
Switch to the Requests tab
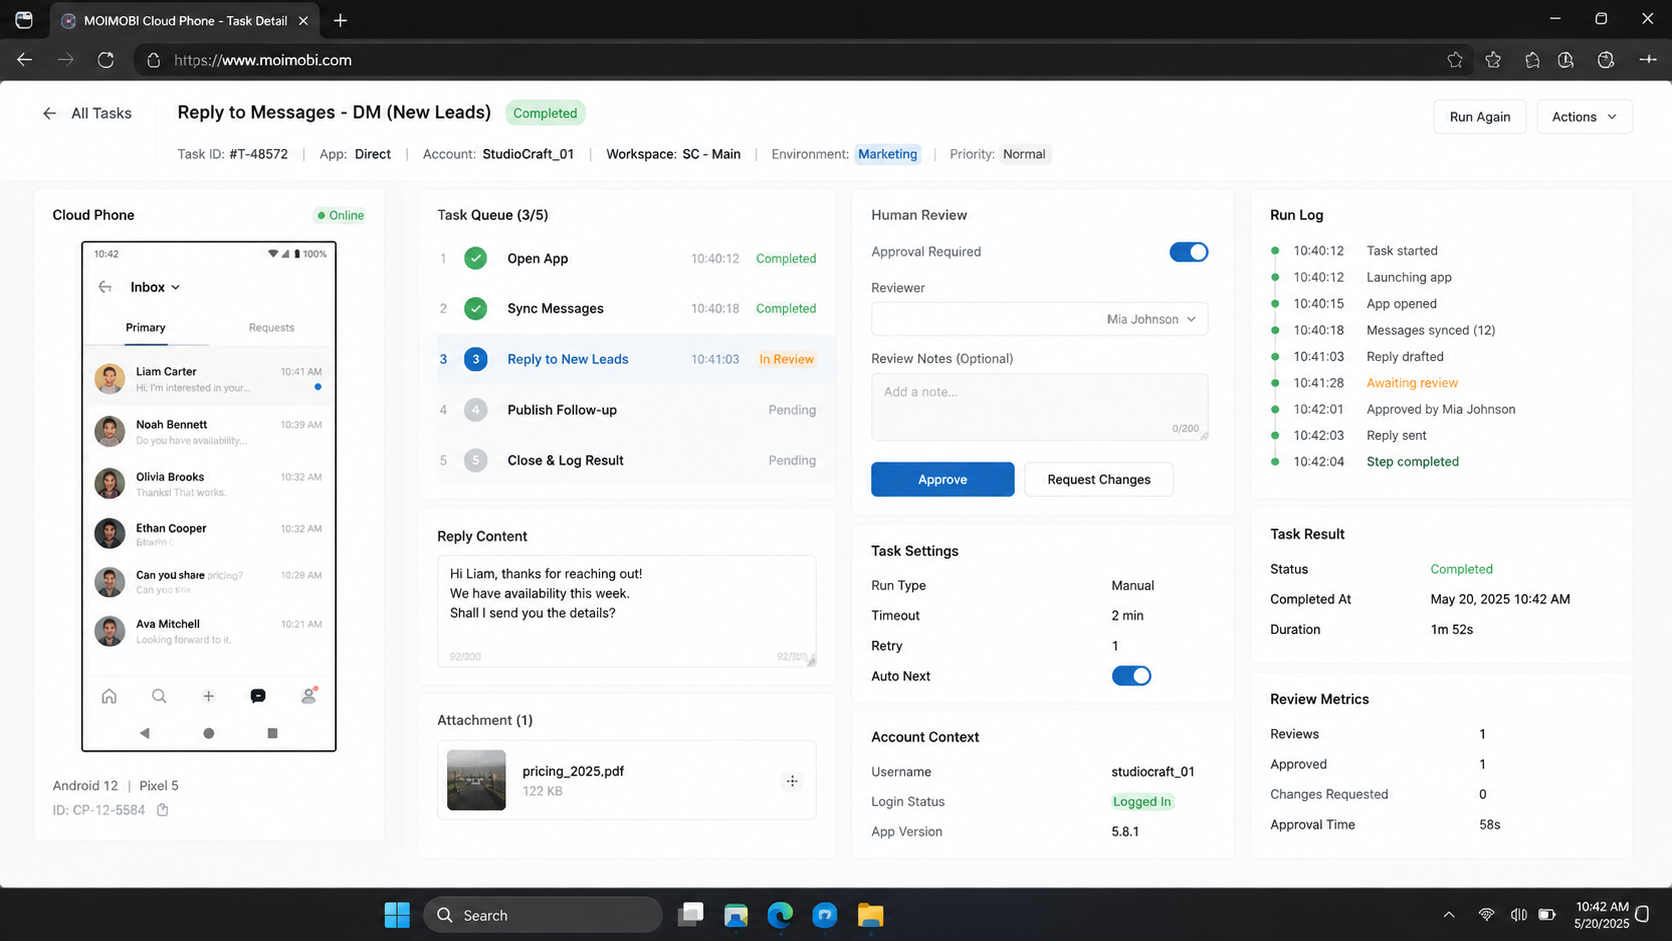pos(271,328)
